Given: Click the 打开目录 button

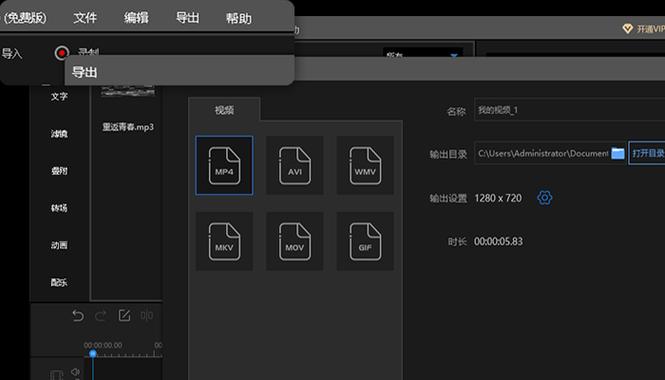Looking at the screenshot, I should point(647,153).
